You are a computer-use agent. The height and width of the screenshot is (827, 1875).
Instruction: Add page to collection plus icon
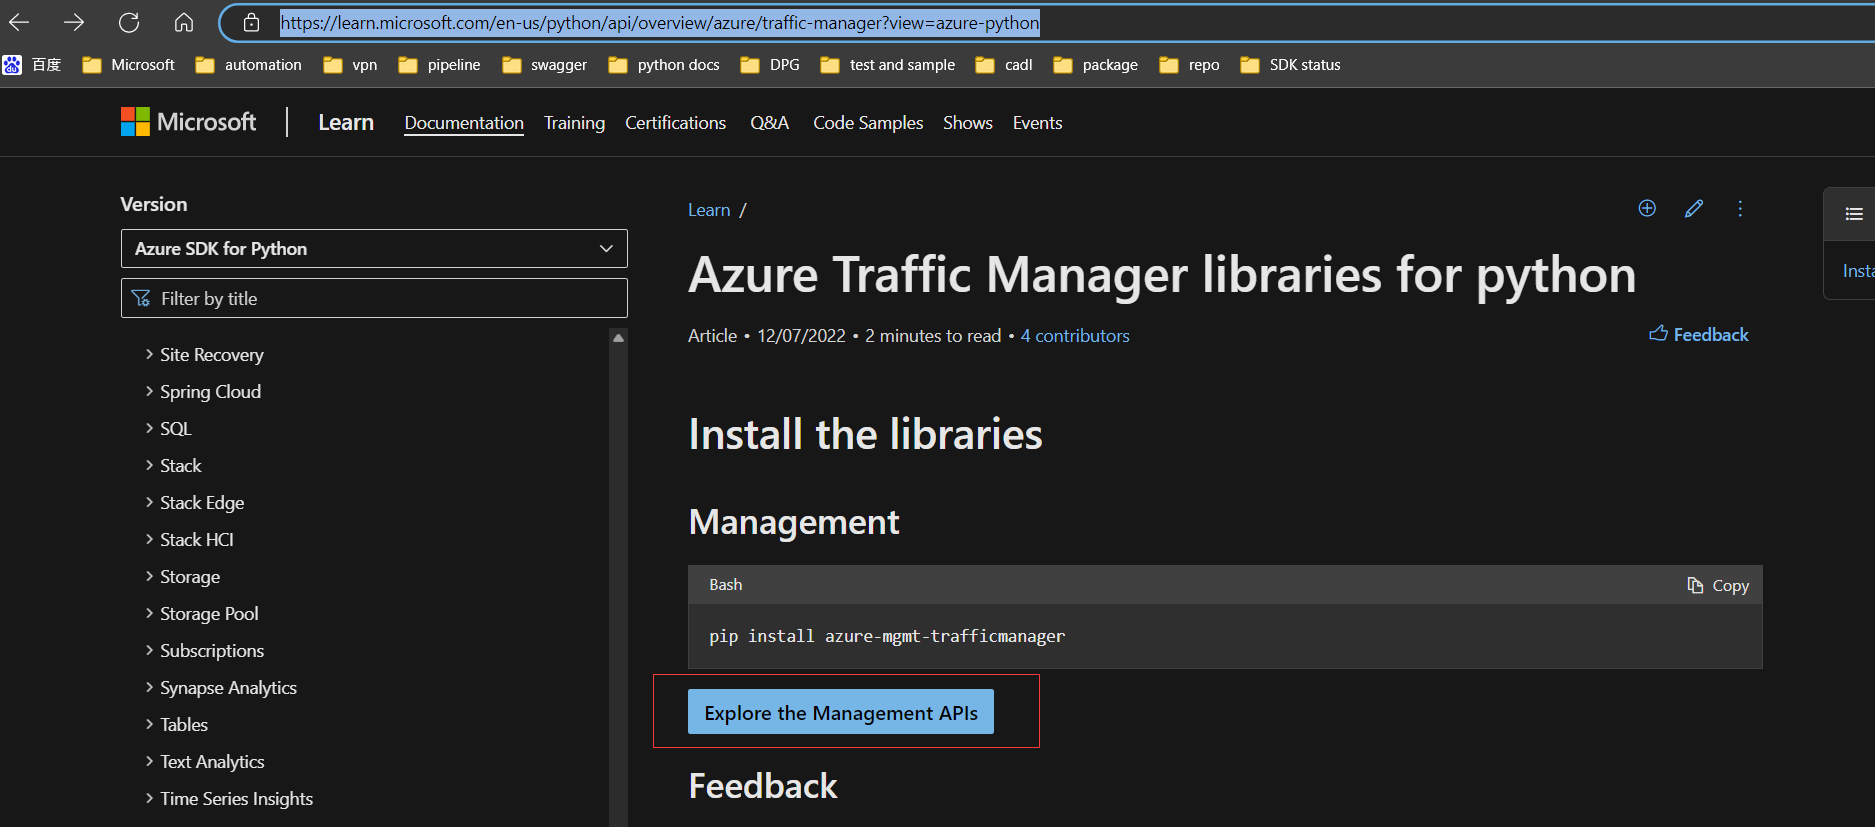1647,208
